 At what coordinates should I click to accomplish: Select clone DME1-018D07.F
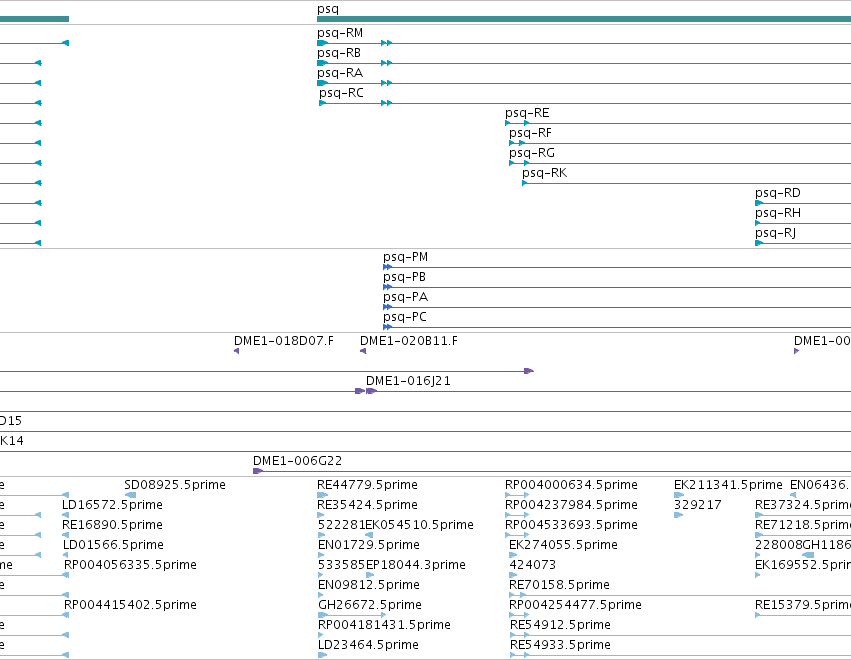284,341
